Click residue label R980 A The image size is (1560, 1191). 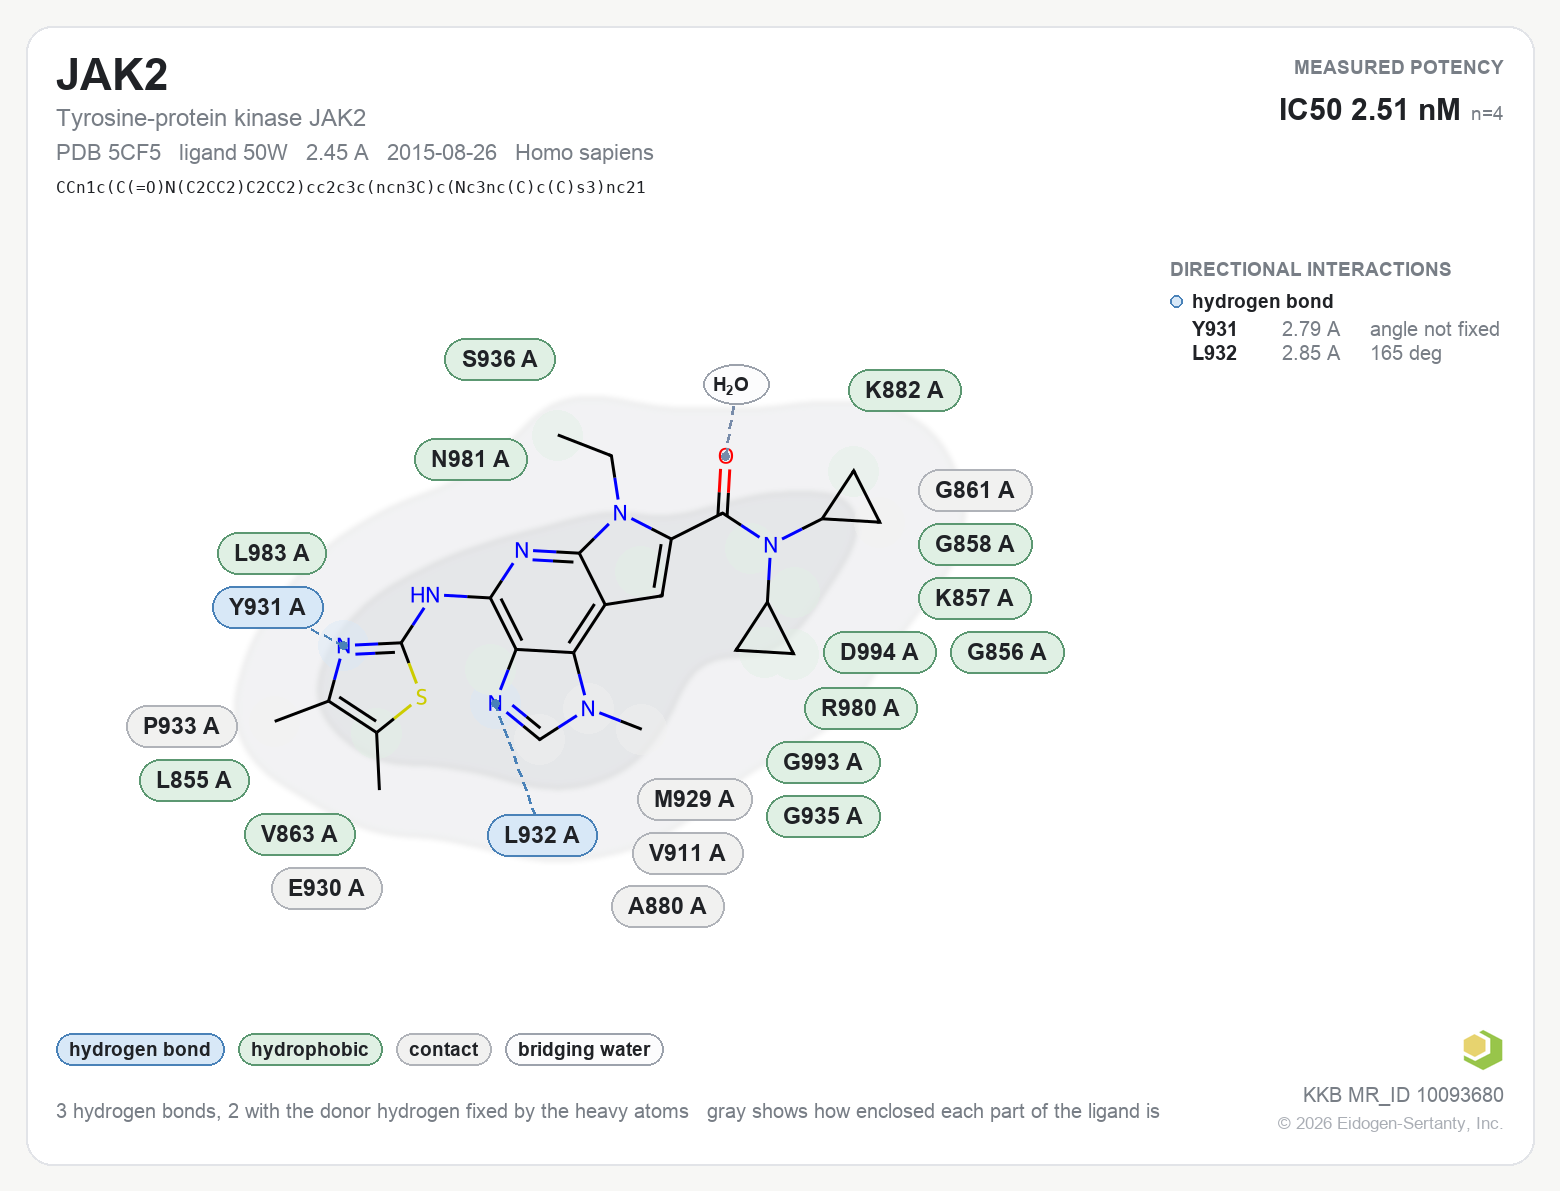tap(861, 708)
